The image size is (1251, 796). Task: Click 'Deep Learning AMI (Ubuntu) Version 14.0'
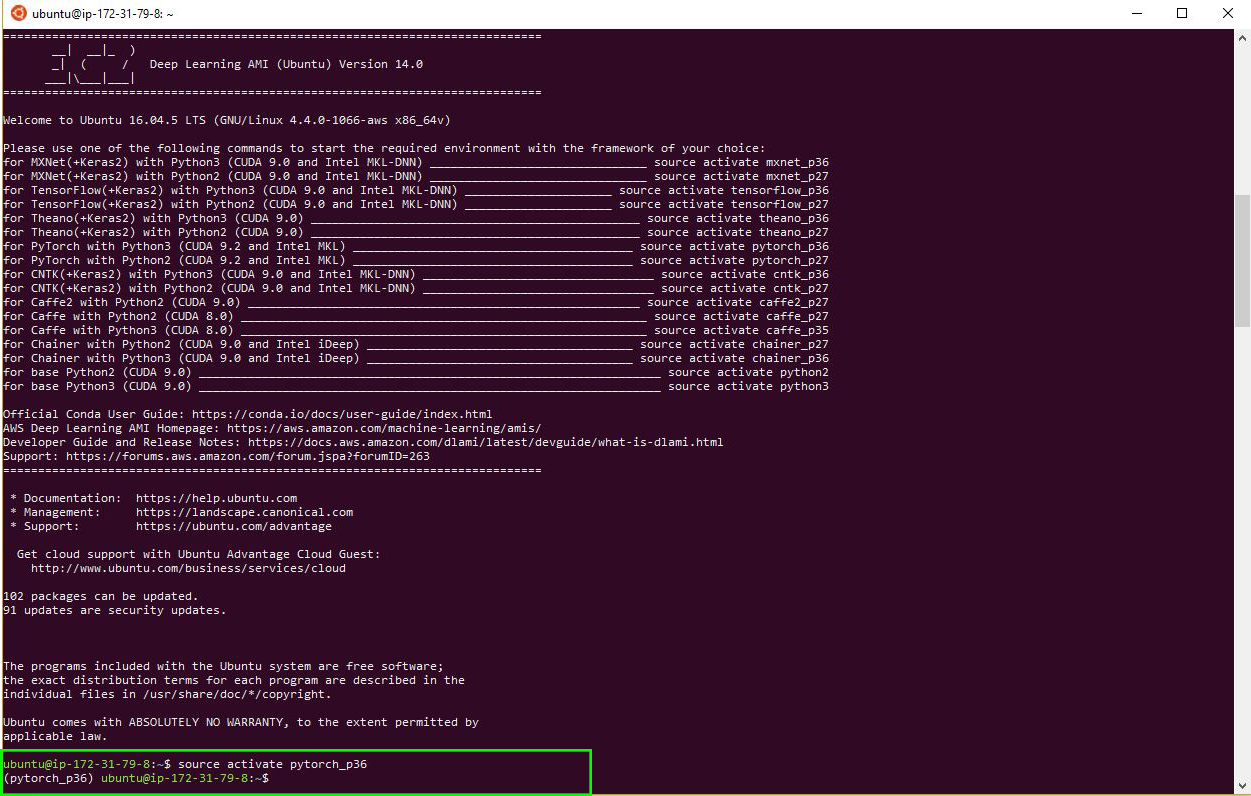(286, 64)
